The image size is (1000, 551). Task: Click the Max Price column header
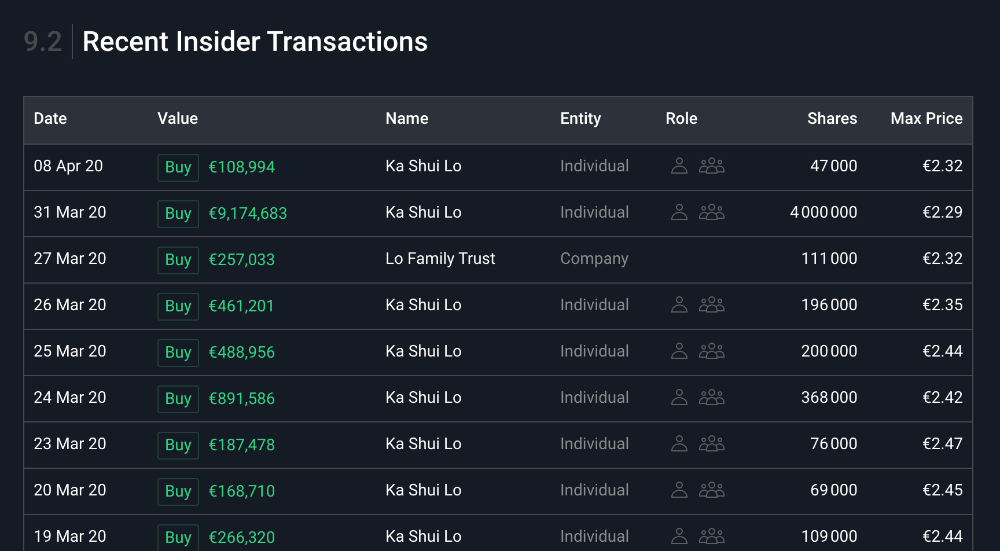tap(926, 118)
